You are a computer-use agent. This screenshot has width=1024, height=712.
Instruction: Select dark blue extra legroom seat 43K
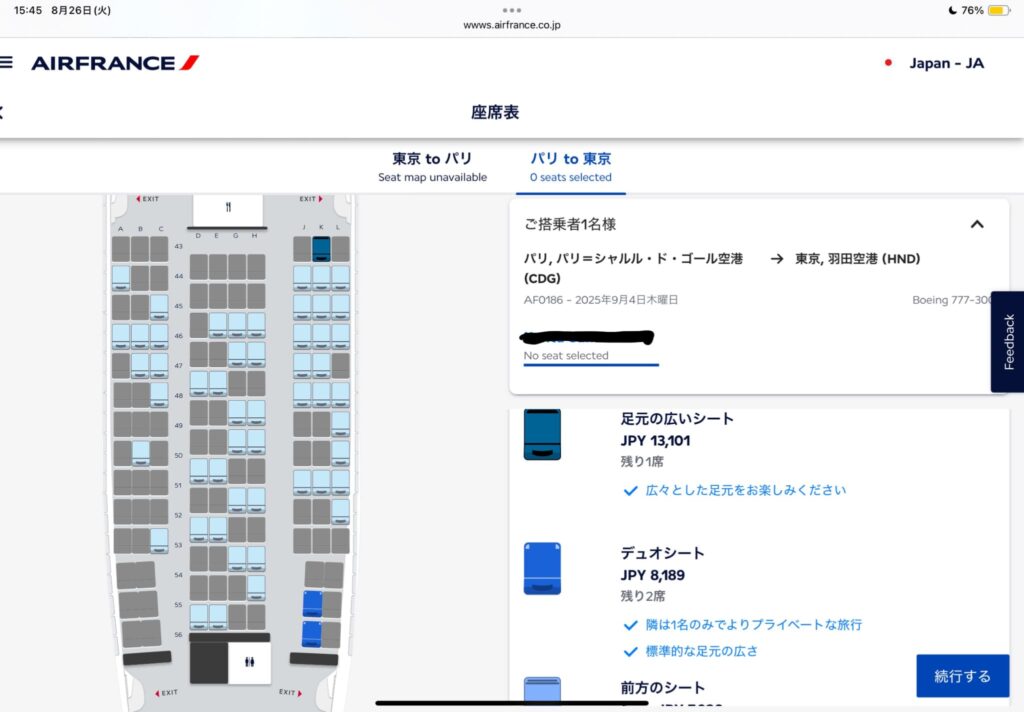(x=321, y=248)
